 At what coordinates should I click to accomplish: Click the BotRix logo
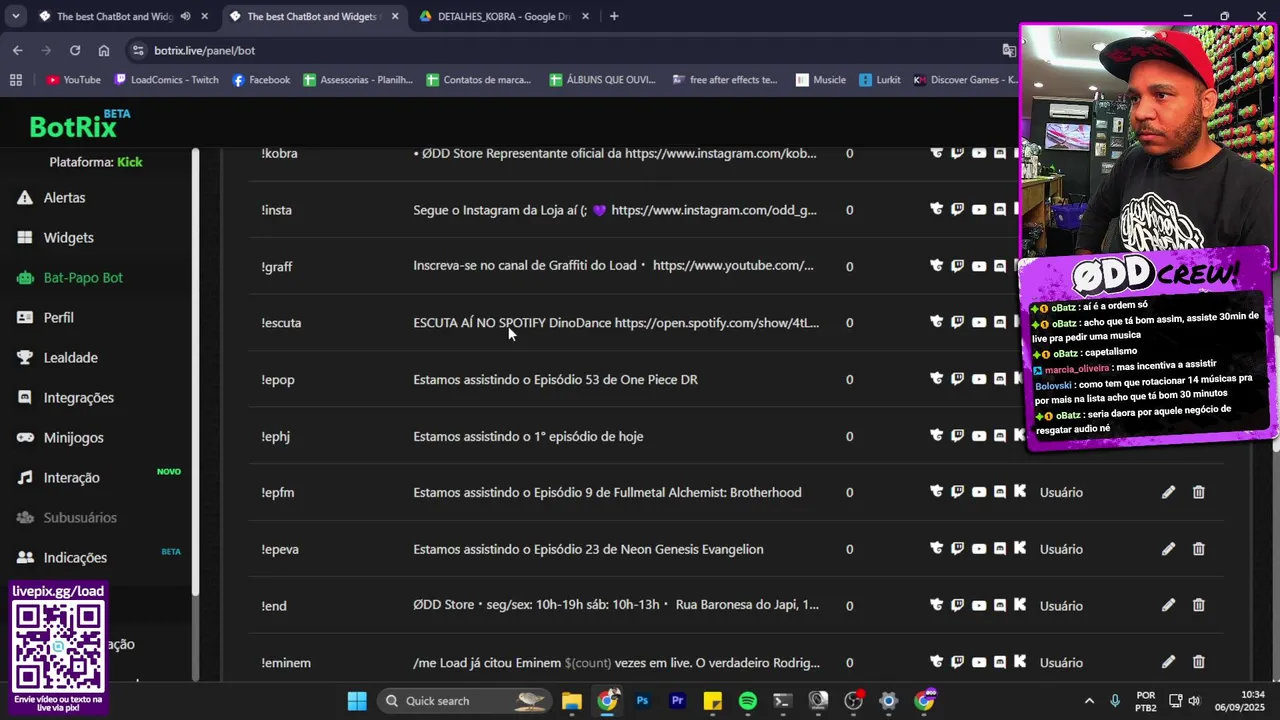coord(79,125)
